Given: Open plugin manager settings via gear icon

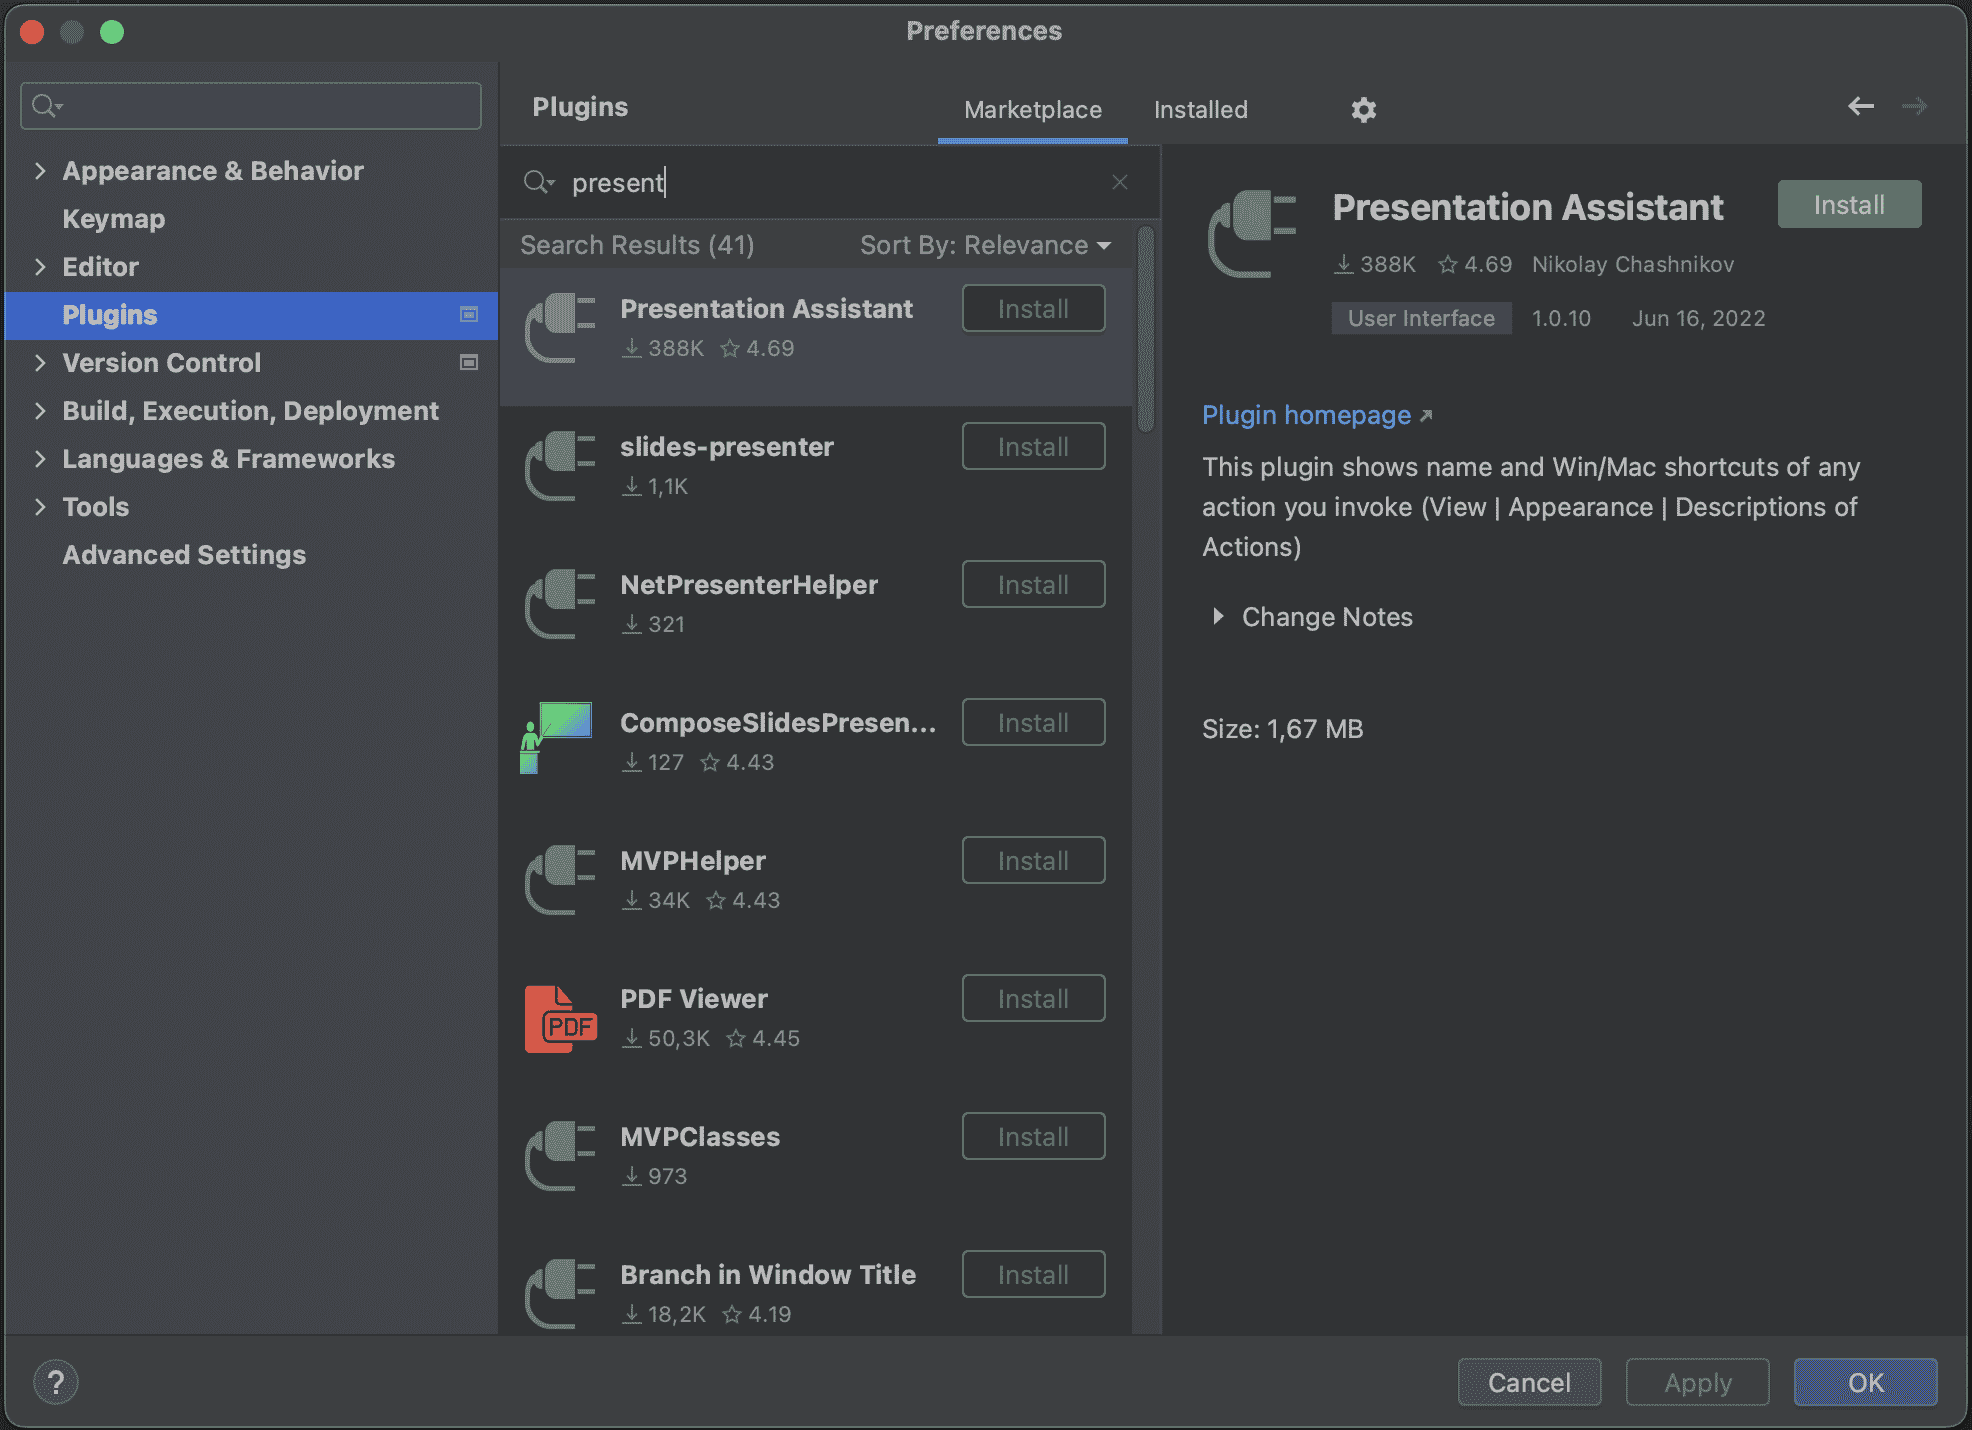Looking at the screenshot, I should click(1363, 110).
